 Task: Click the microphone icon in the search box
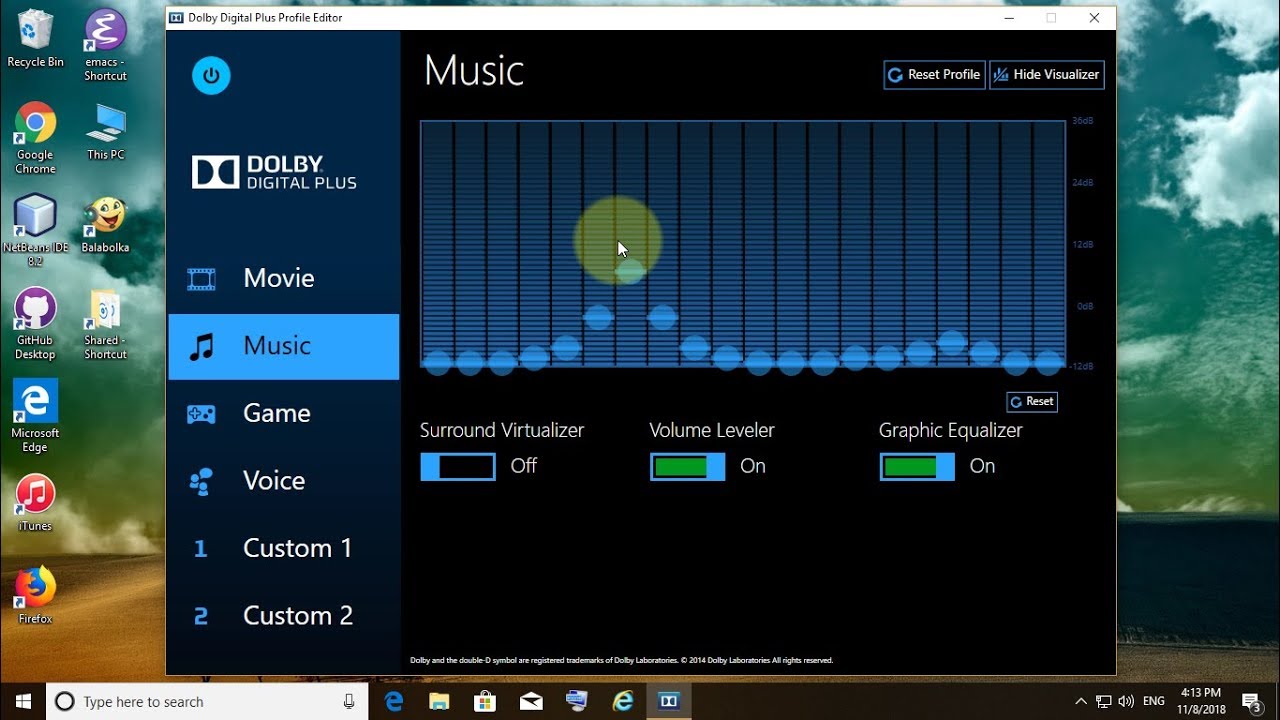tap(349, 702)
